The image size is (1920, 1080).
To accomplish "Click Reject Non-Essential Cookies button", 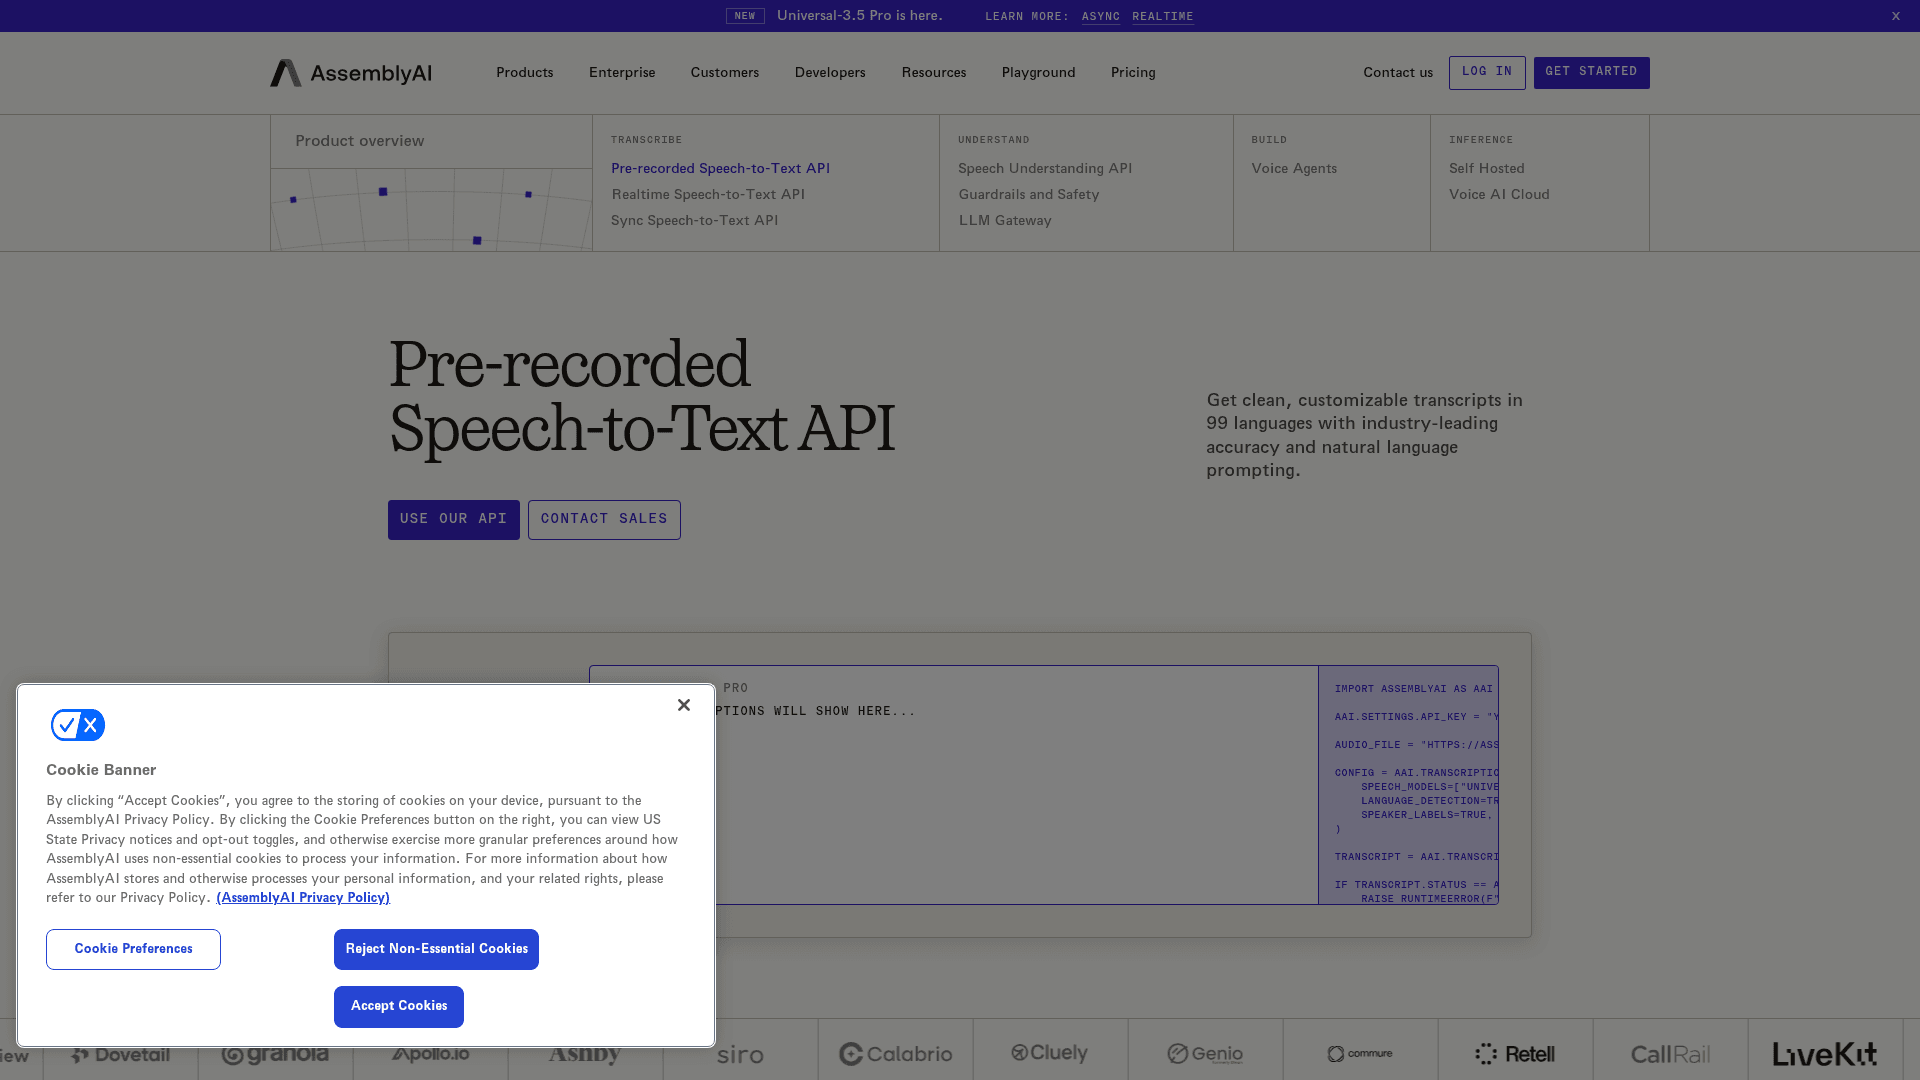I will 436,949.
